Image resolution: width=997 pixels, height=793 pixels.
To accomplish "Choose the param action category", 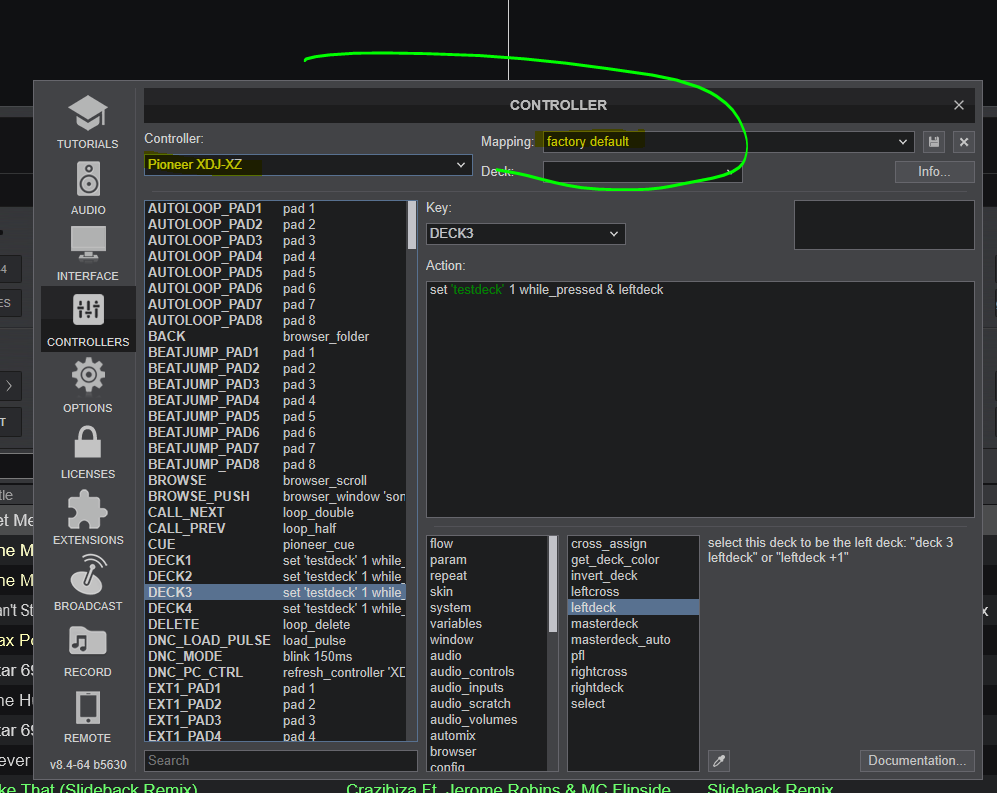I will point(487,560).
